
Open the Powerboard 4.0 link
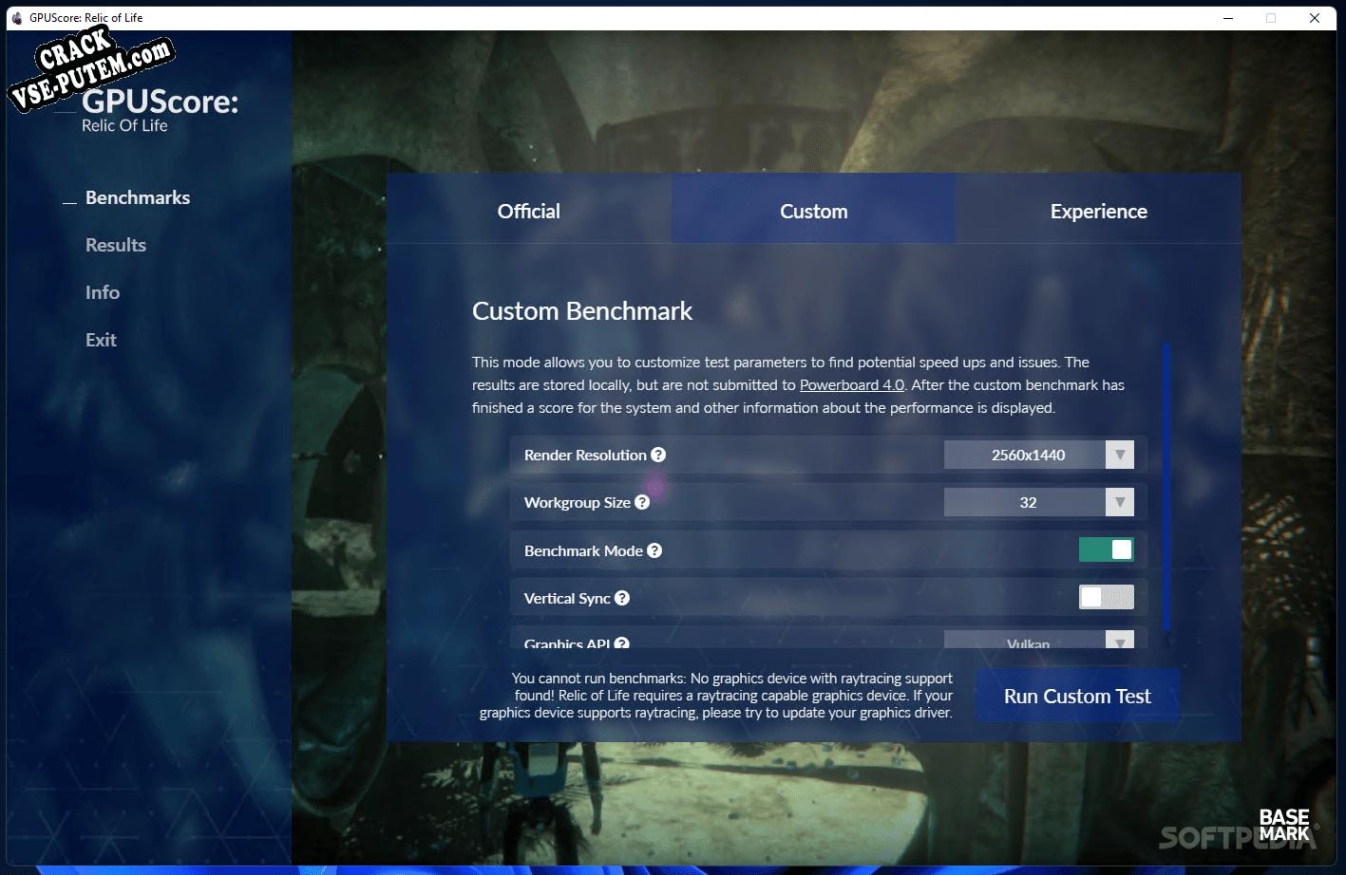(x=853, y=385)
